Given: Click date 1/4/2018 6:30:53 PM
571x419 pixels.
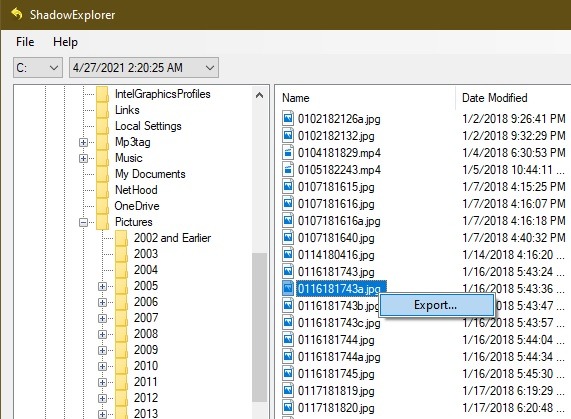Looking at the screenshot, I should tap(514, 153).
